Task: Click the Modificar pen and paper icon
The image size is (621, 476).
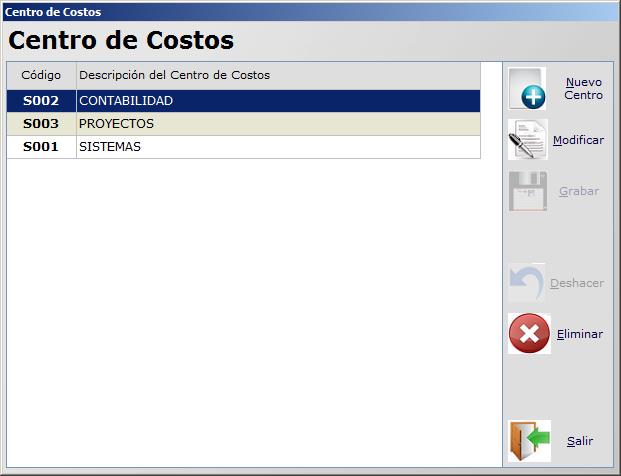Action: (528, 139)
